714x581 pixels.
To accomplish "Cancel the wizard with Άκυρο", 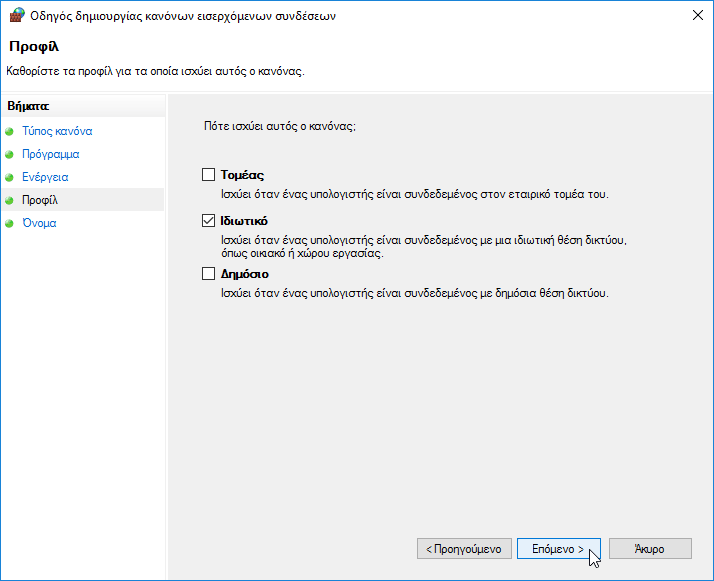I will click(650, 549).
